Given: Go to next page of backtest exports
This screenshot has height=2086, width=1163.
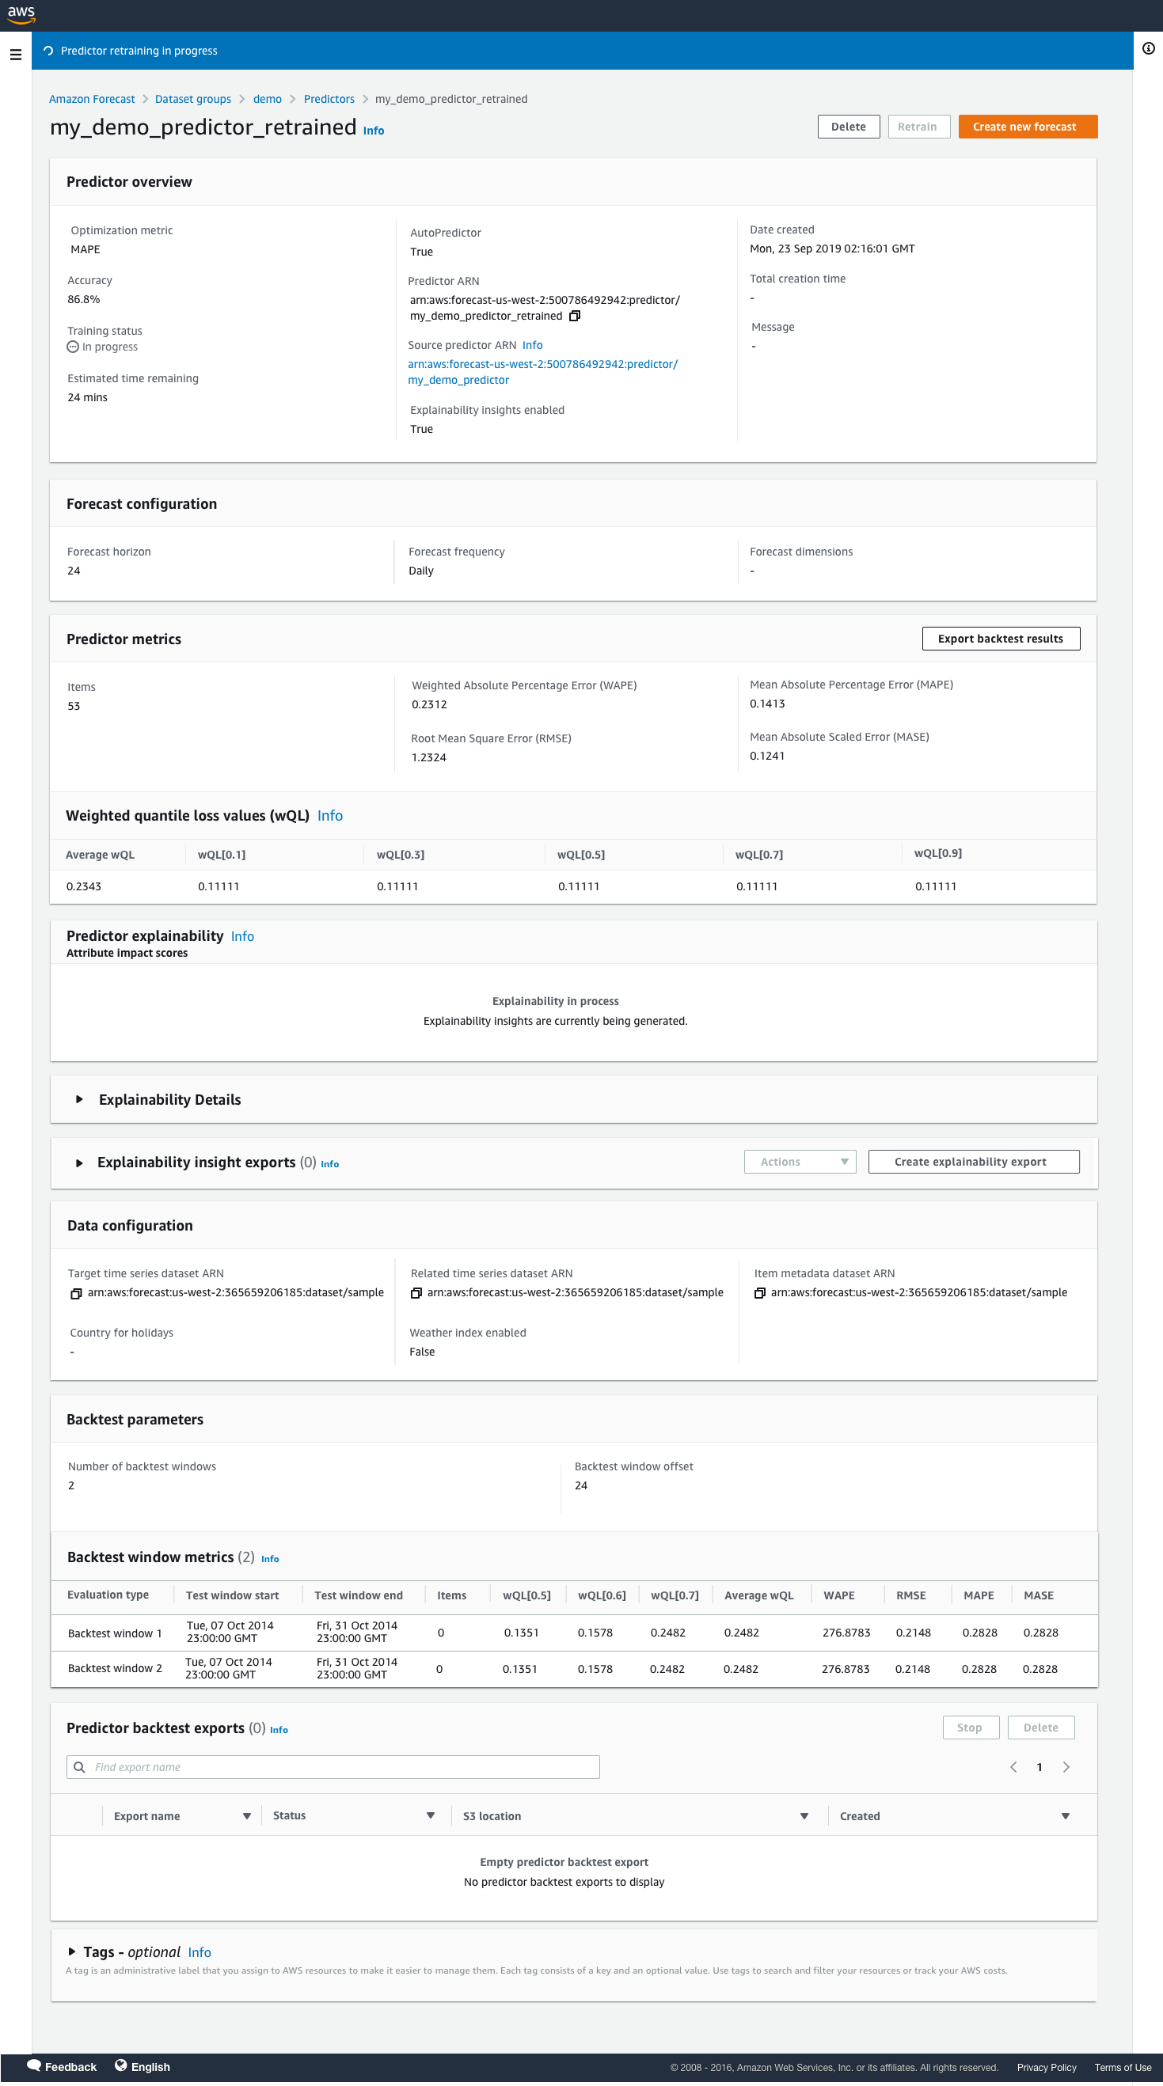Looking at the screenshot, I should [1066, 1767].
